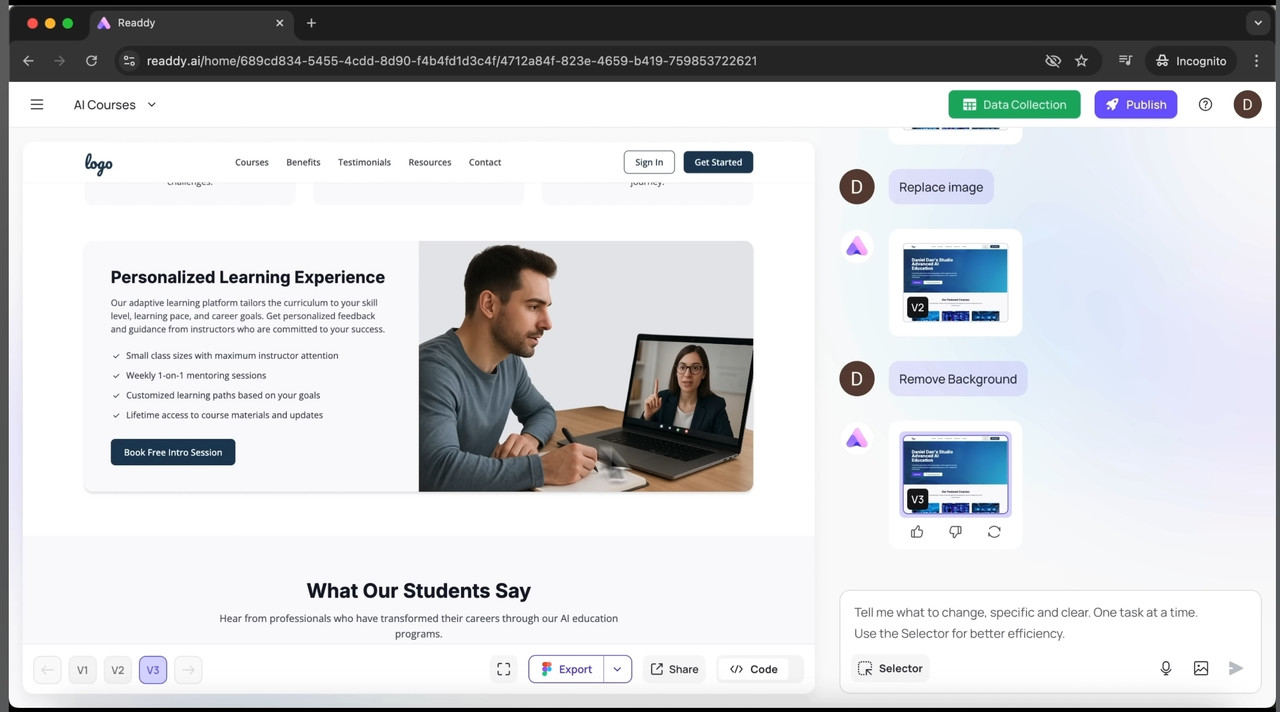Image resolution: width=1280 pixels, height=712 pixels.
Task: Open the Resources nav link
Action: [430, 162]
